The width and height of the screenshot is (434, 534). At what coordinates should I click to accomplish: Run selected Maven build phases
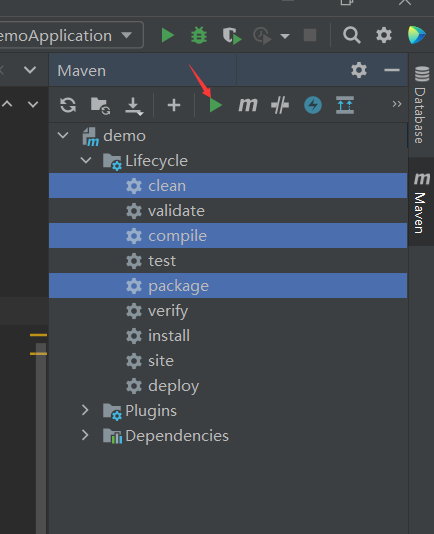tap(215, 105)
